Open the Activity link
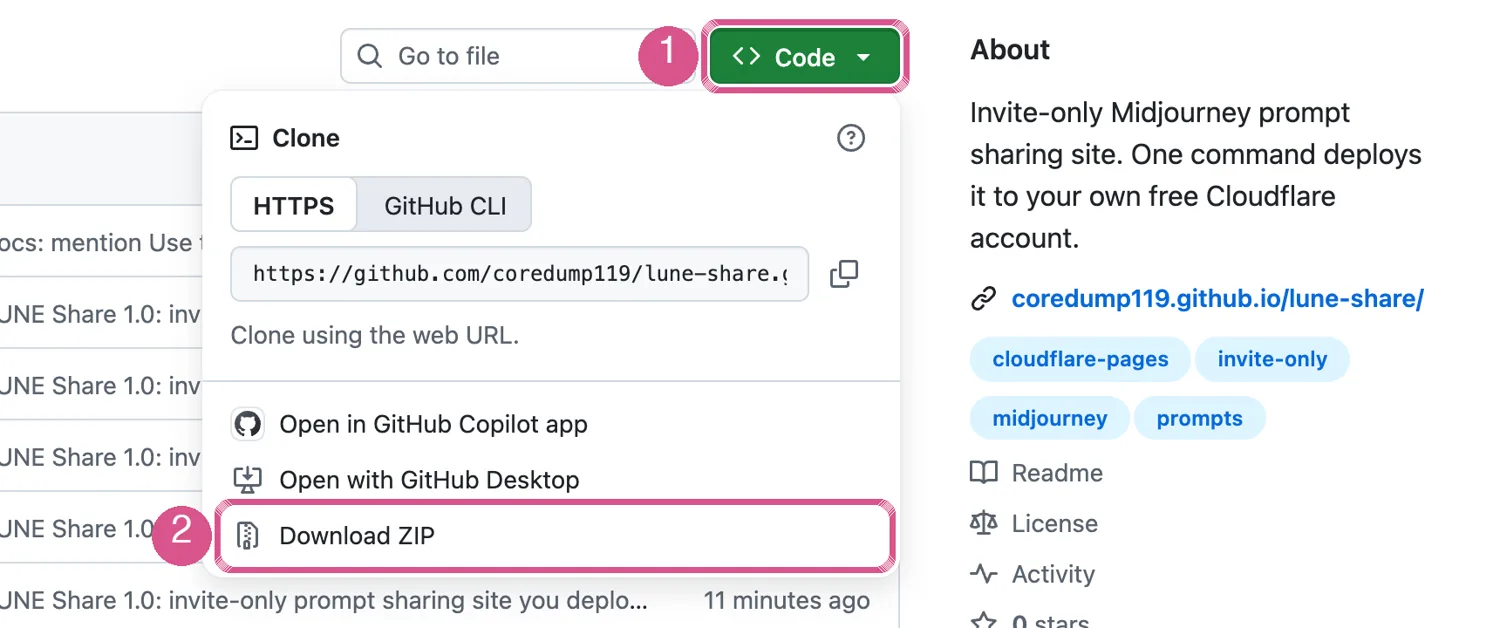Viewport: 1500px width, 628px height. point(1053,574)
